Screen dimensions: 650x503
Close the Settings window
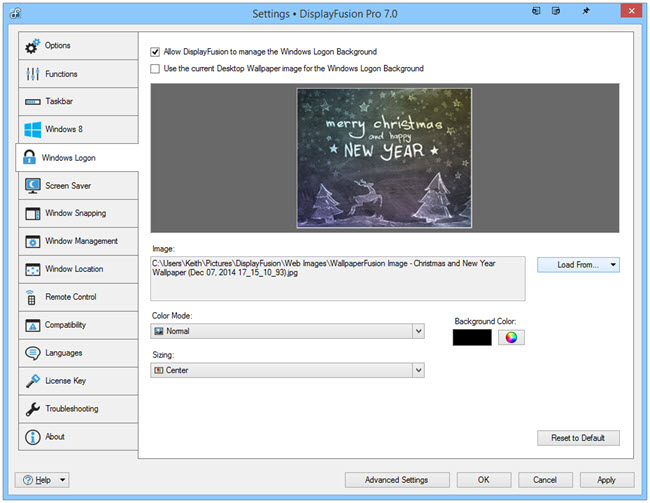(x=631, y=10)
